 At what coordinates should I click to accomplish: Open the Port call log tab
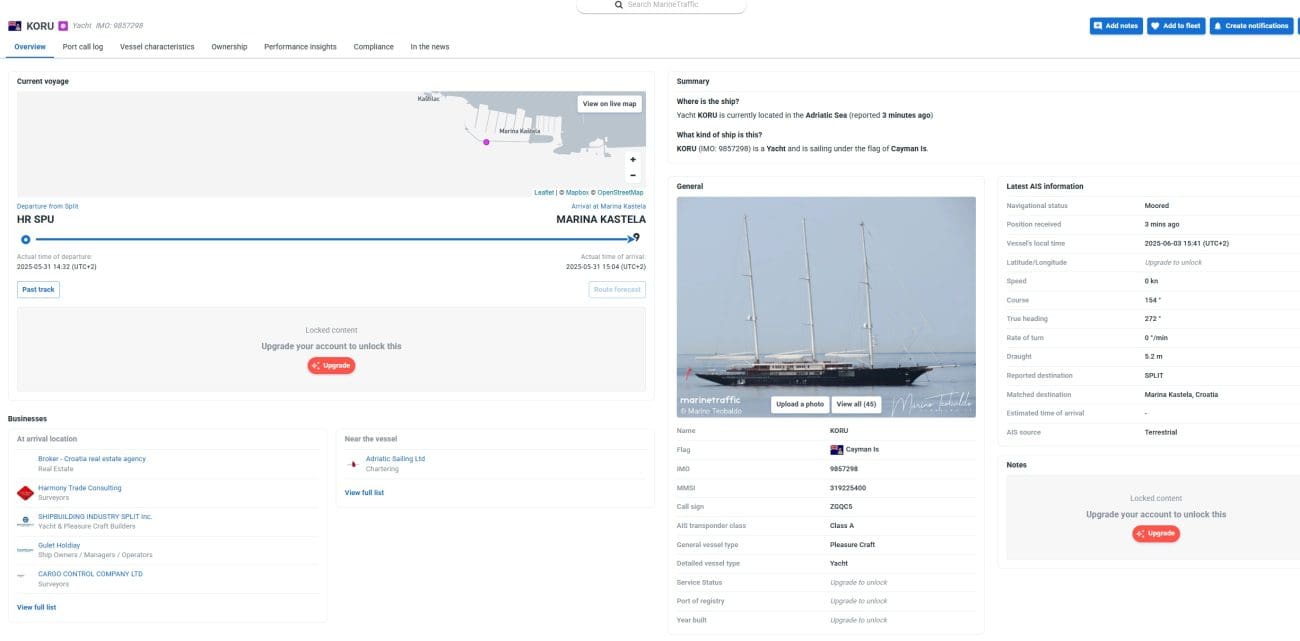(83, 47)
